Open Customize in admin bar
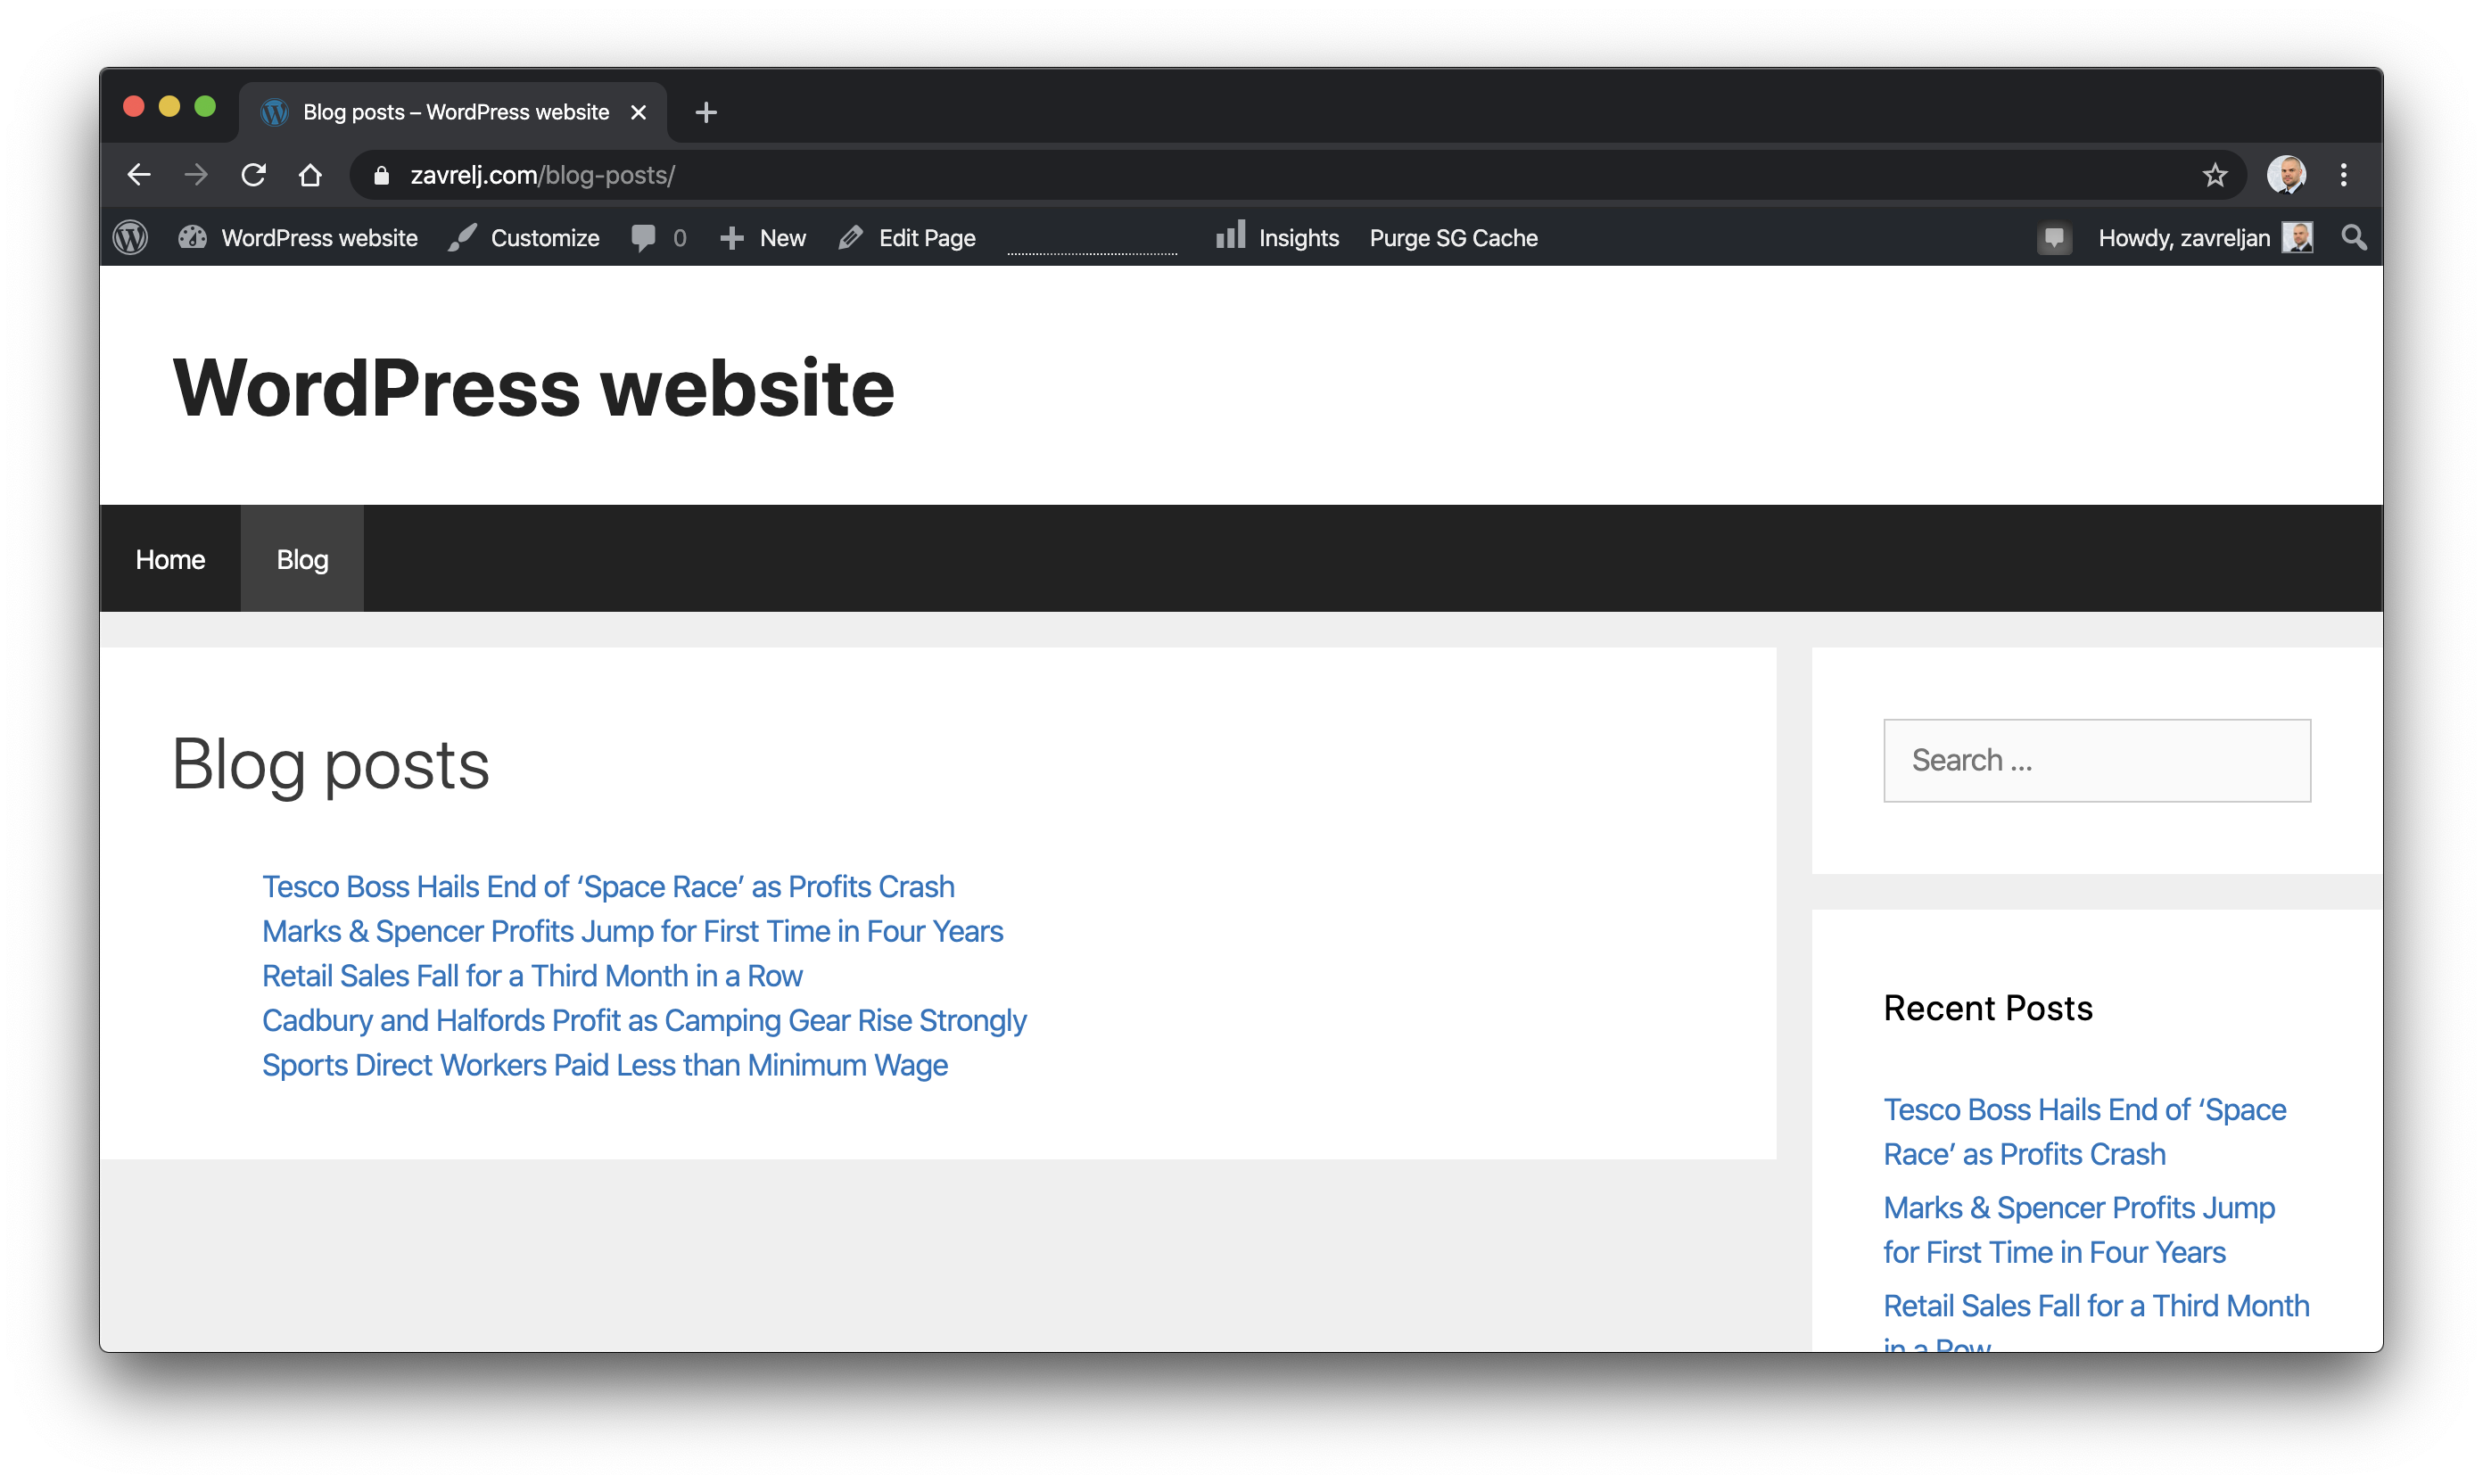Screen dimensions: 2483x1484 tap(524, 237)
